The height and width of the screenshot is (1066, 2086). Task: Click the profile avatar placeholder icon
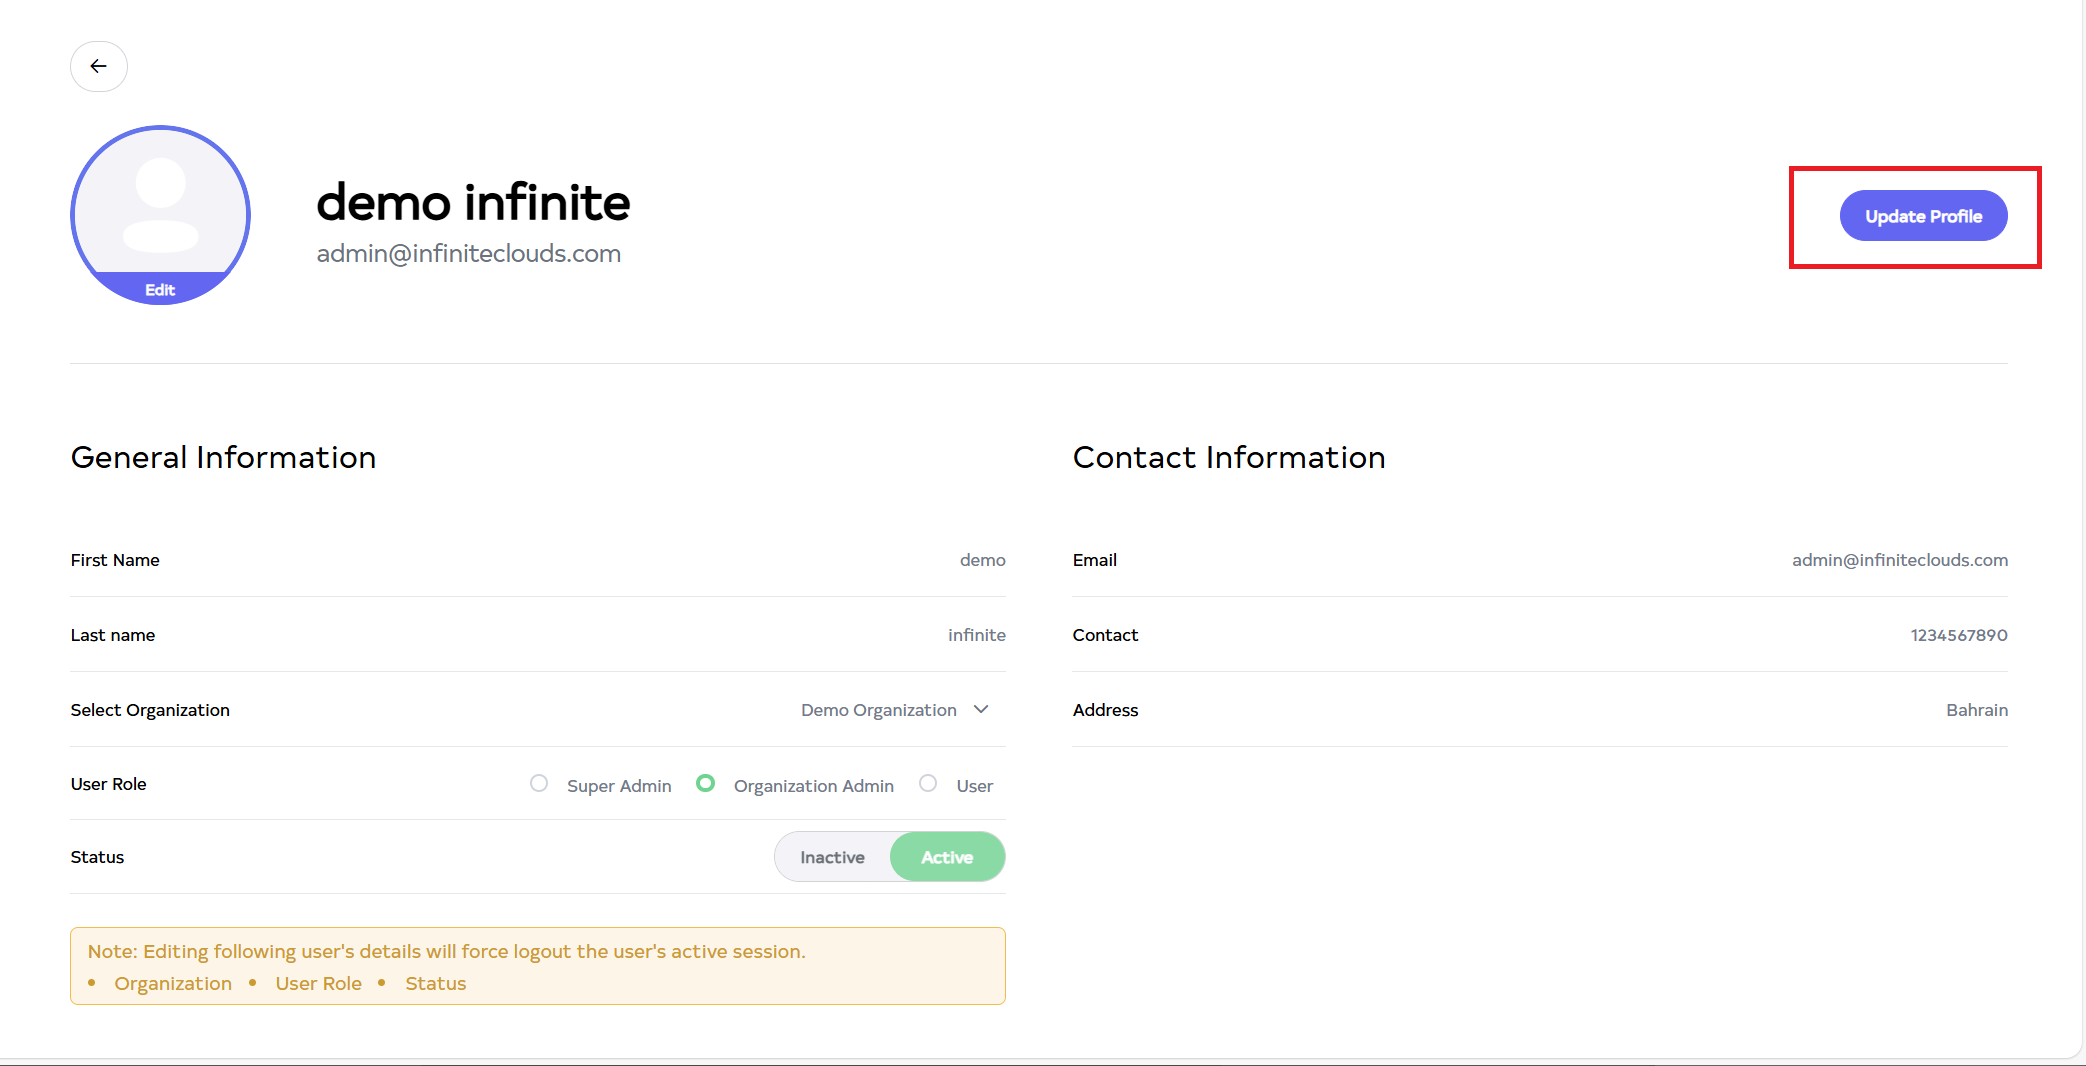coord(160,203)
